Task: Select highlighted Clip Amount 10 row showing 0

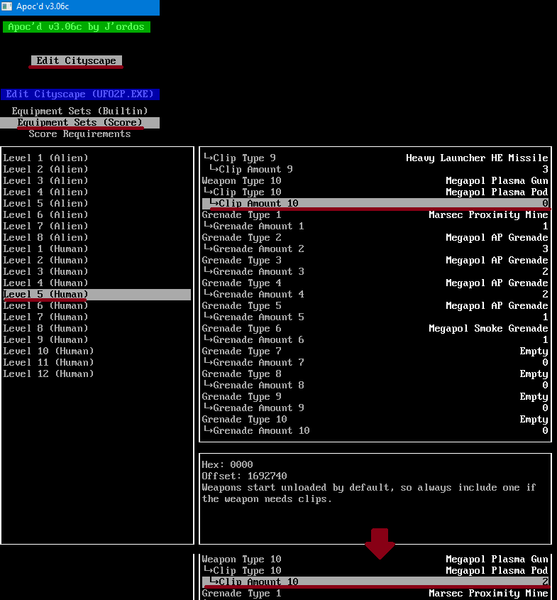Action: click(x=375, y=203)
